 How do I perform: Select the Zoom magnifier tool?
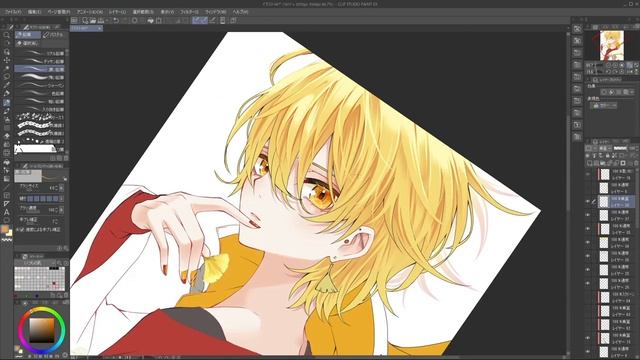tap(7, 35)
